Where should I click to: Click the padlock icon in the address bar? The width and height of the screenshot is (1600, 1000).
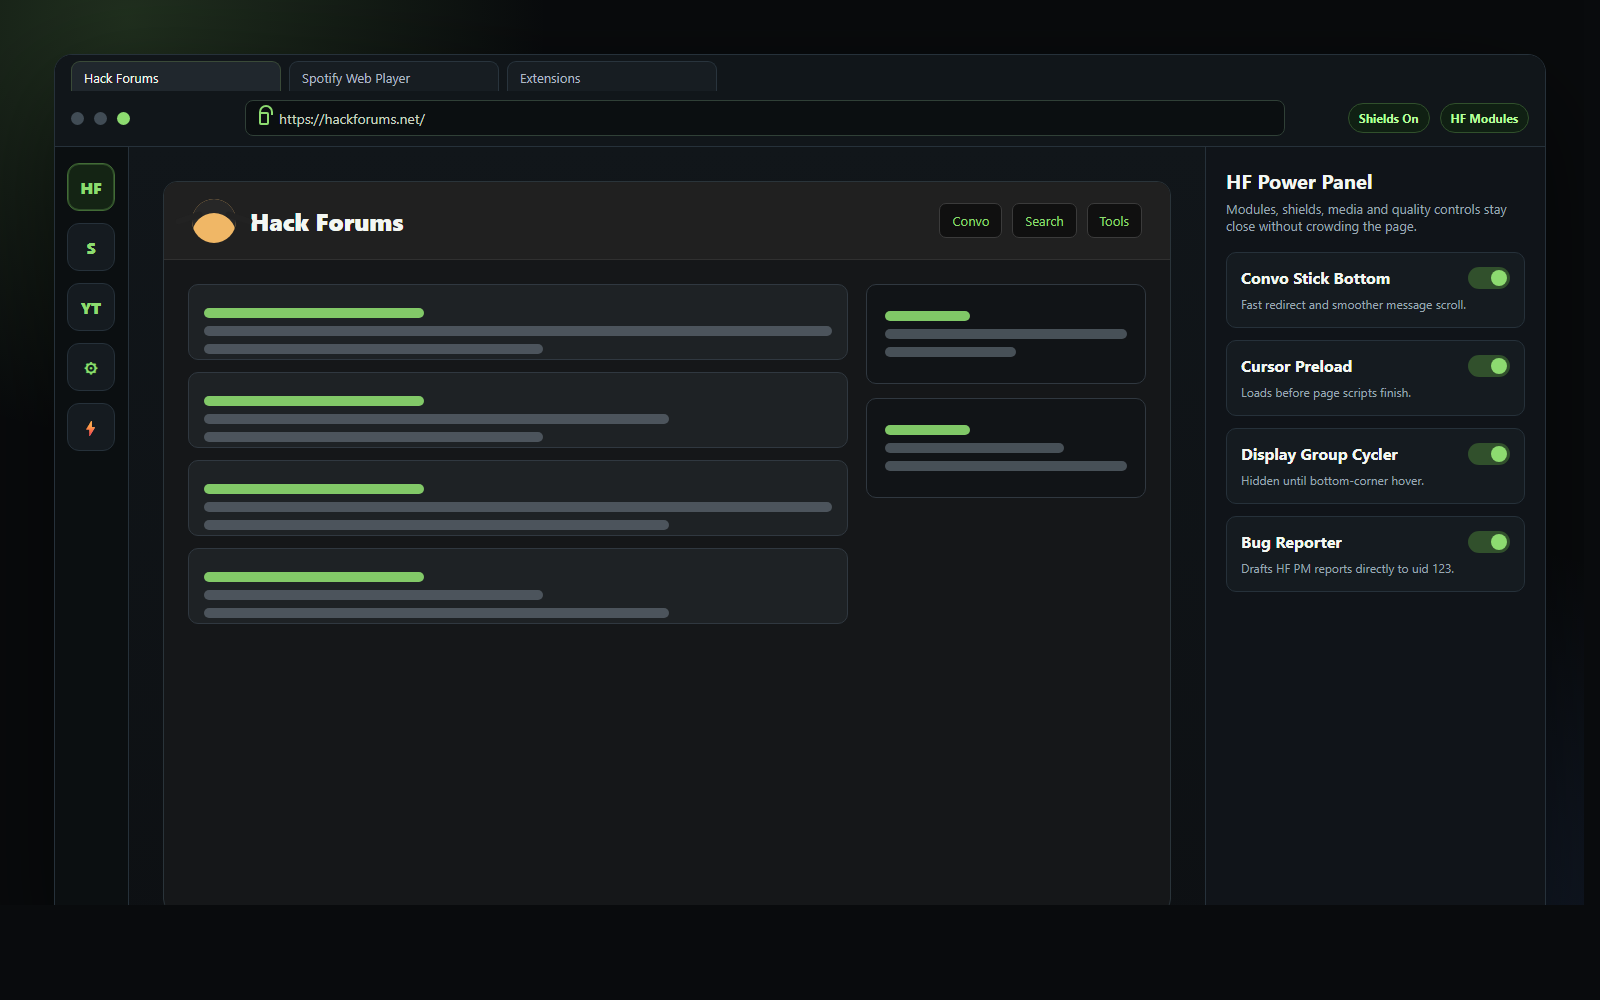point(265,116)
